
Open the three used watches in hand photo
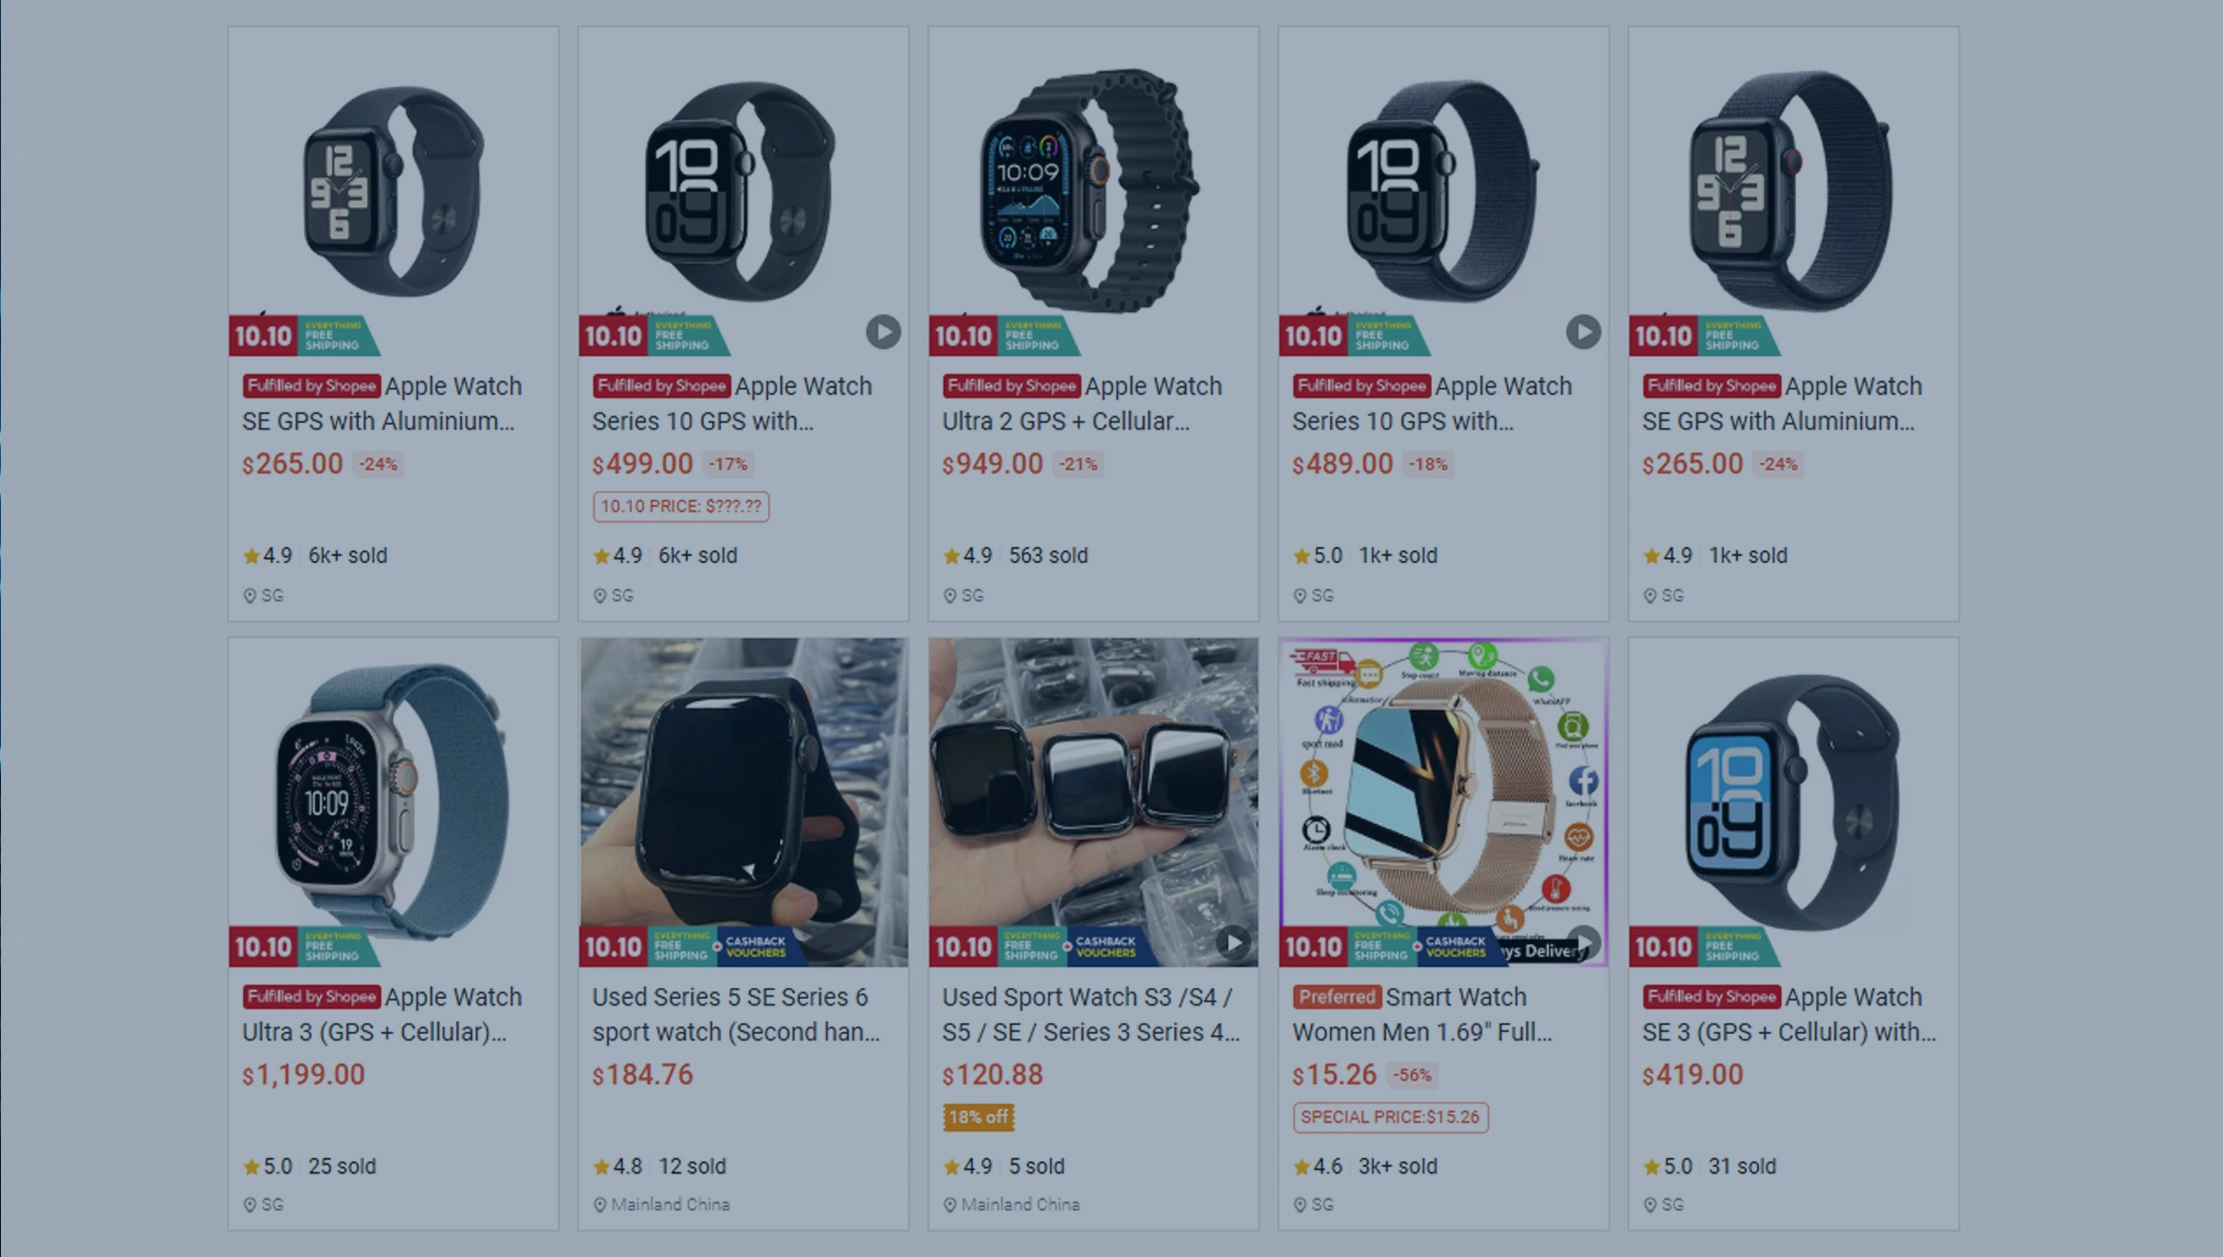1093,802
